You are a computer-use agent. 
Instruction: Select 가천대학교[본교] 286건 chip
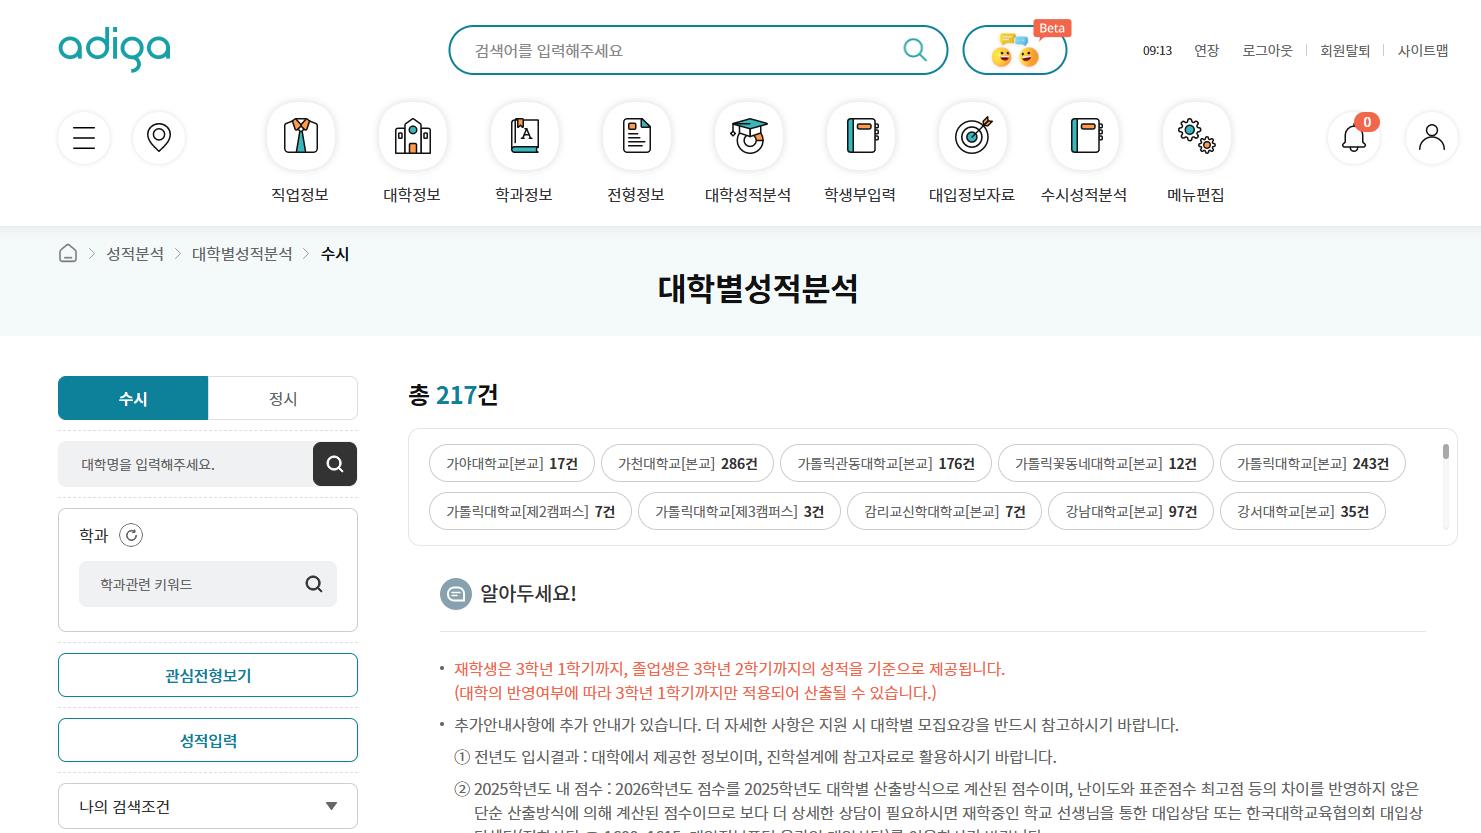pos(687,464)
